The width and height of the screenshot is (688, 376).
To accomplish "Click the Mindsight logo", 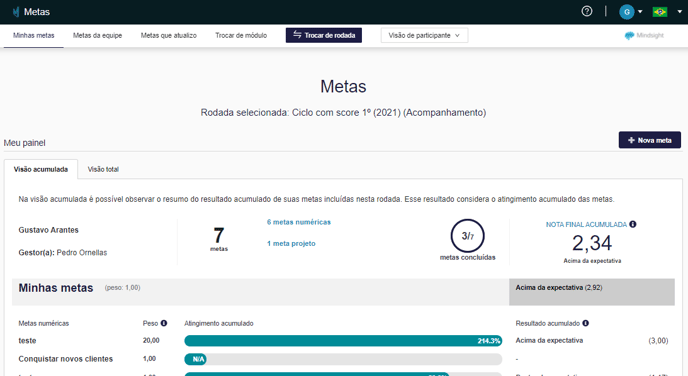I will [x=644, y=36].
